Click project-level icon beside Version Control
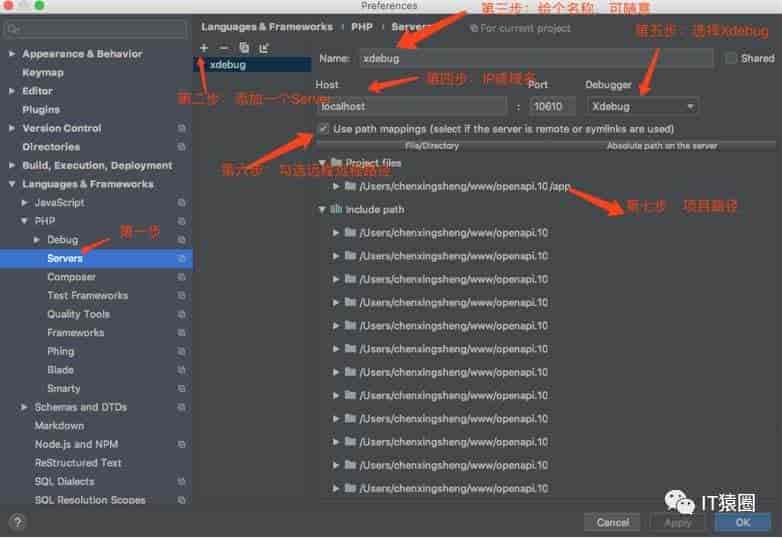The width and height of the screenshot is (782, 538). pos(181,129)
